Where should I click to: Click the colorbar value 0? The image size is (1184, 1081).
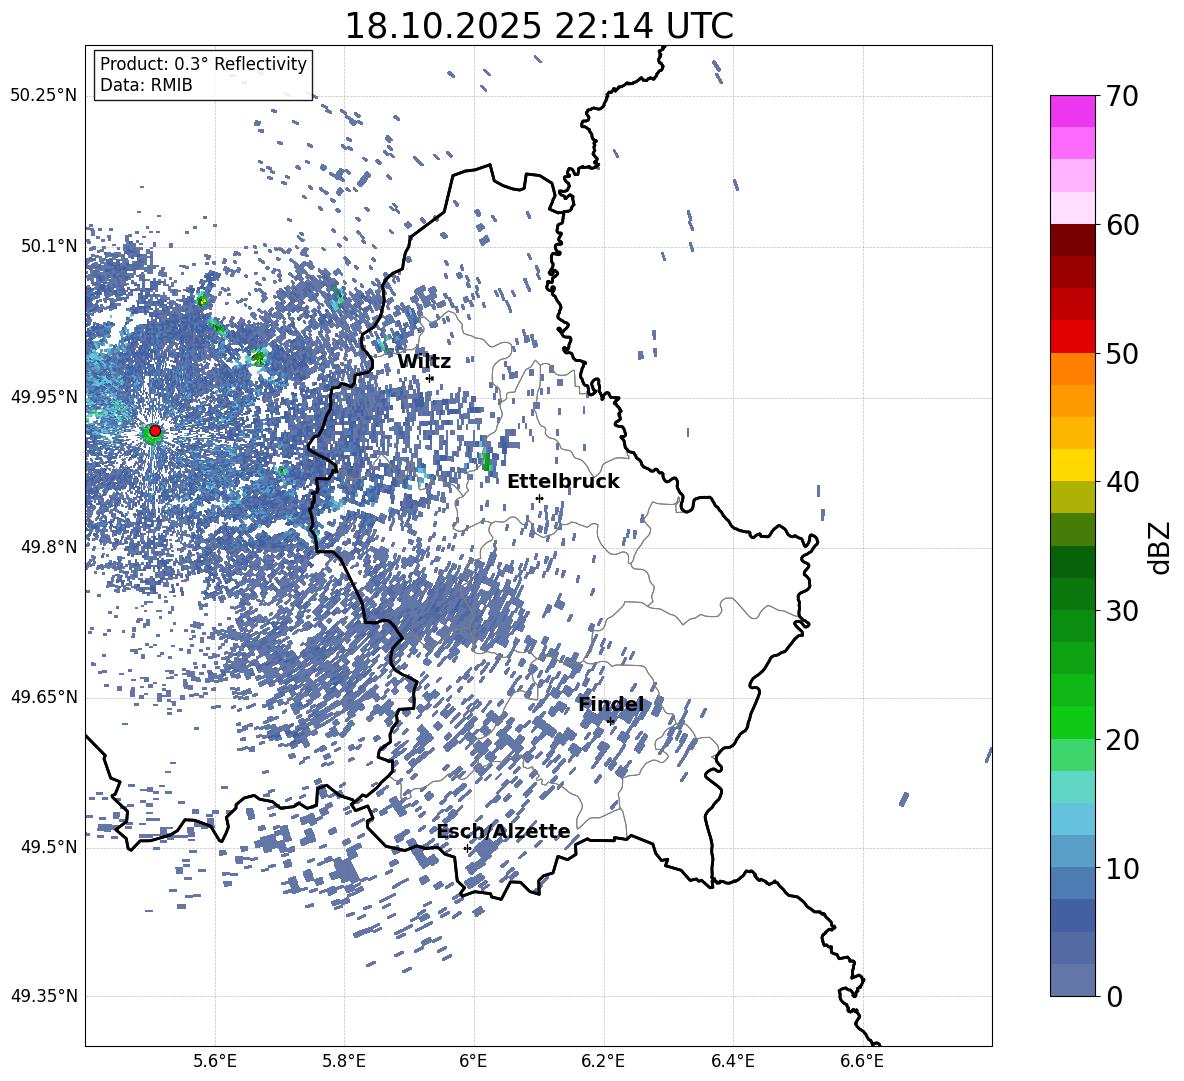coord(1115,996)
